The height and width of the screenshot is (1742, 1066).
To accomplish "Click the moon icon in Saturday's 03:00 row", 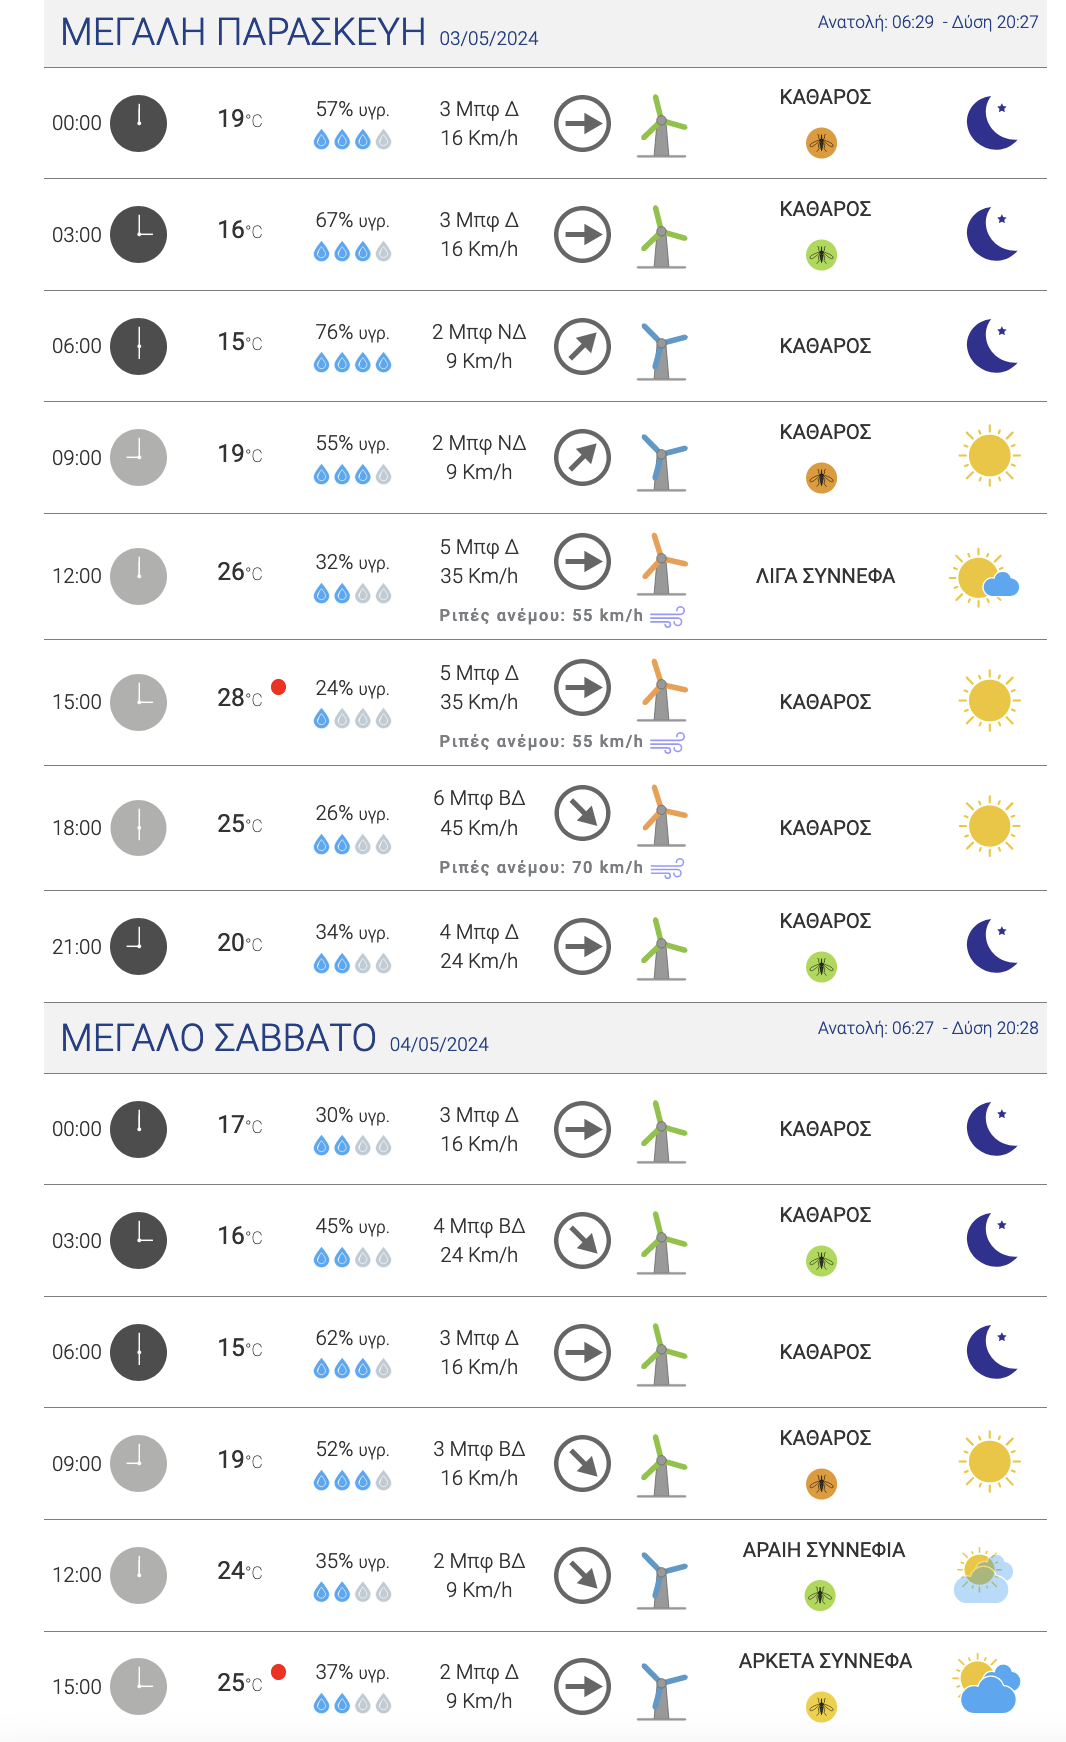I will 993,1240.
